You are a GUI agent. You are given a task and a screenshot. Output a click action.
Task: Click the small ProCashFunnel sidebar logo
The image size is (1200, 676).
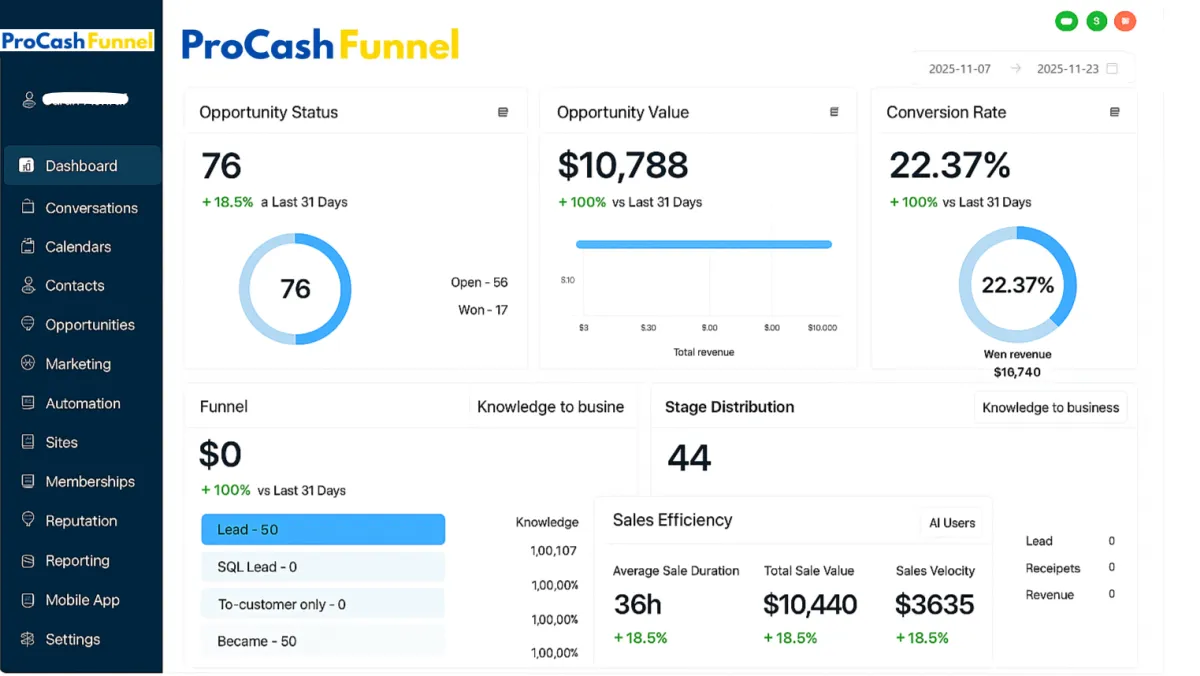point(77,41)
